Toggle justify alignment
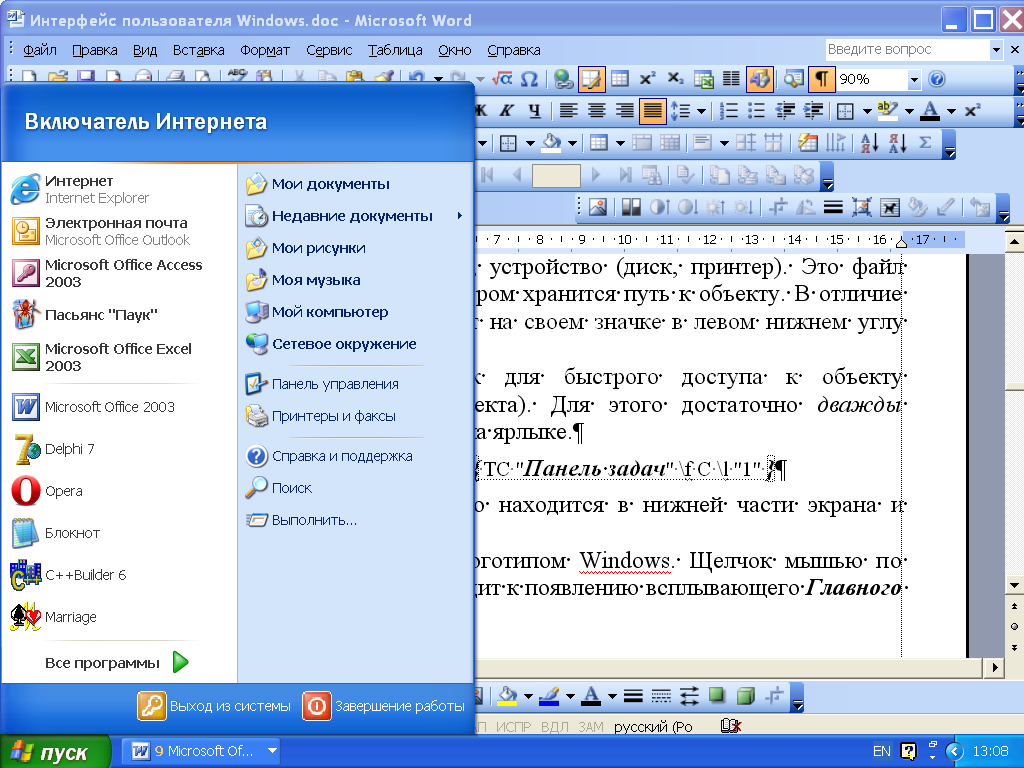The width and height of the screenshot is (1024, 768). point(652,111)
